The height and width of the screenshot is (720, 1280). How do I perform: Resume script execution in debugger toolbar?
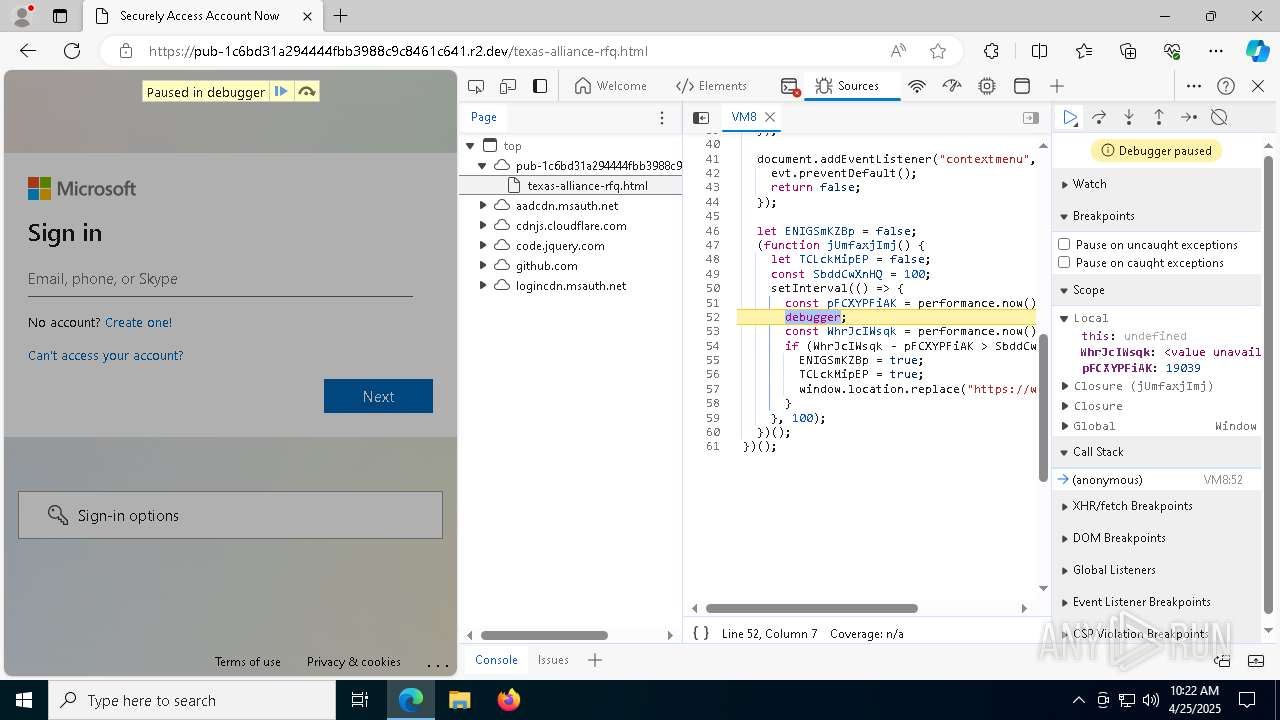[1070, 117]
